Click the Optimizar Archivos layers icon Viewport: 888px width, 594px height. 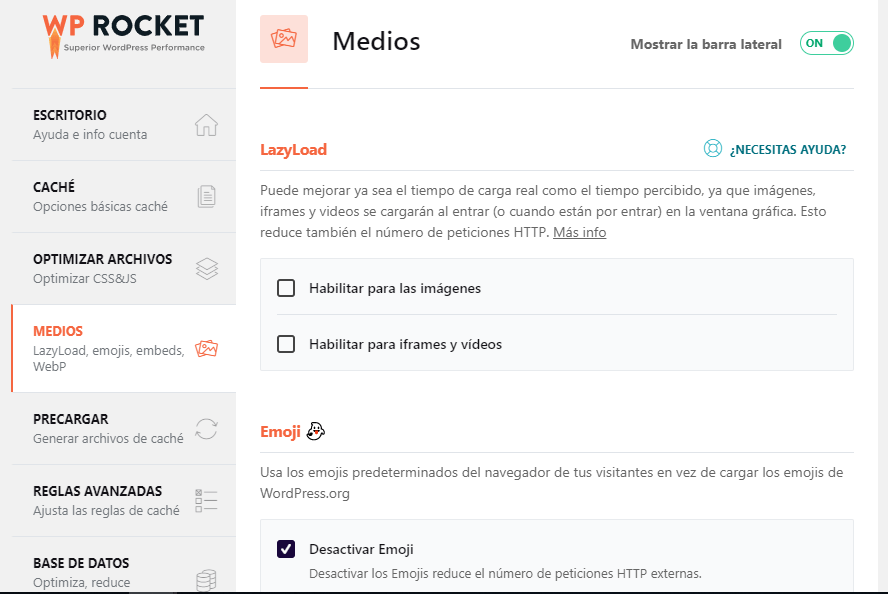pyautogui.click(x=207, y=268)
